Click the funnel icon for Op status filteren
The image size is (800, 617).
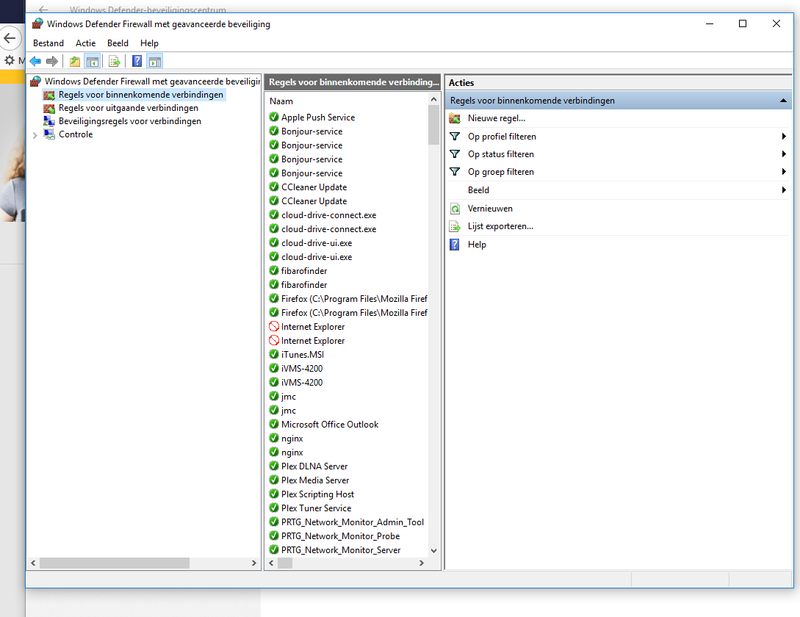[455, 154]
